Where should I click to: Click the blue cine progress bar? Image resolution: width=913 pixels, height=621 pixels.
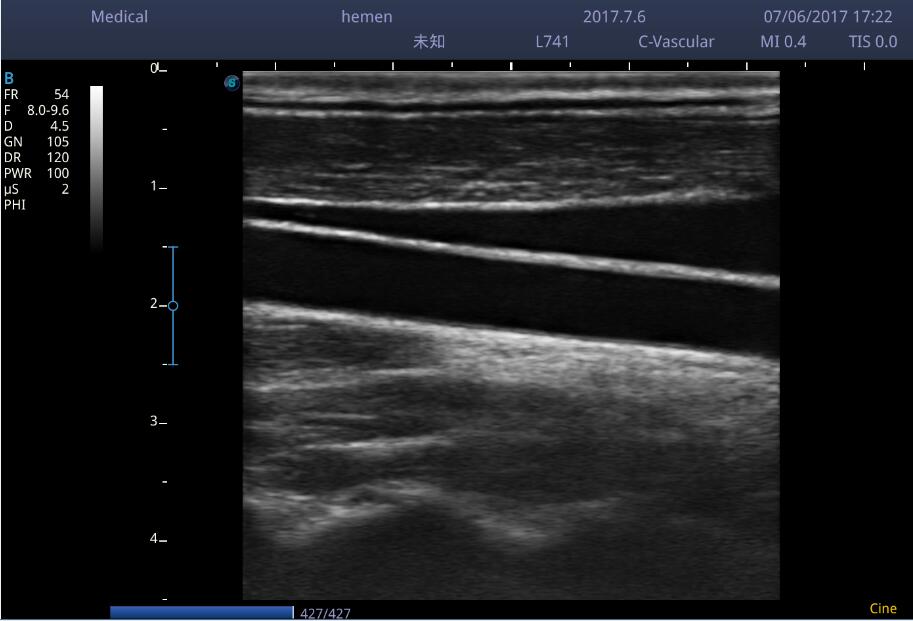coord(200,612)
